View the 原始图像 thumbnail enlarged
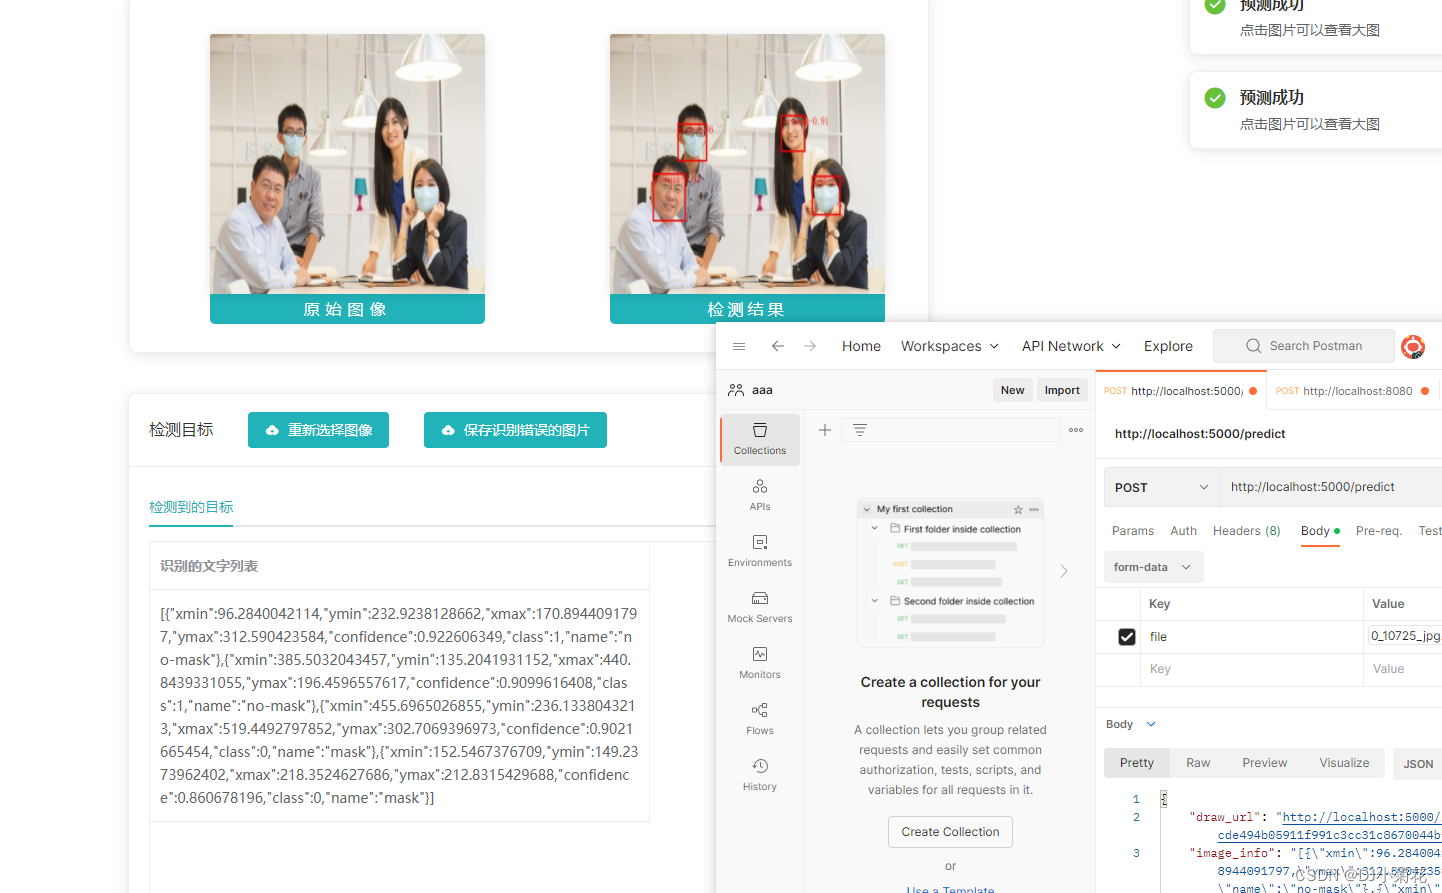Image resolution: width=1442 pixels, height=893 pixels. pyautogui.click(x=347, y=164)
